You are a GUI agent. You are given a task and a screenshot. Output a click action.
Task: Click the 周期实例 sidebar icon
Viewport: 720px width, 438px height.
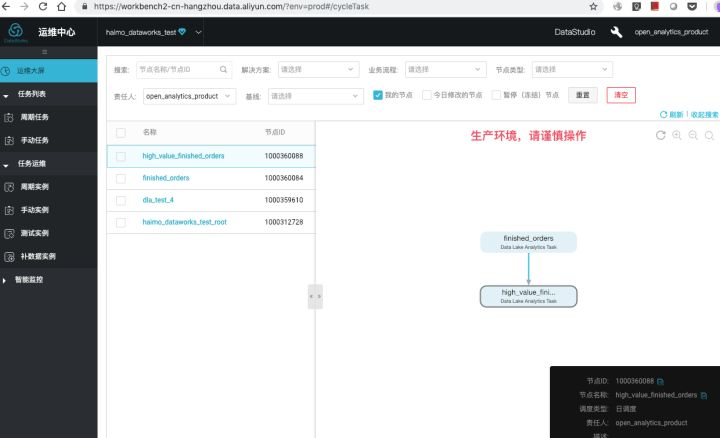(9, 187)
